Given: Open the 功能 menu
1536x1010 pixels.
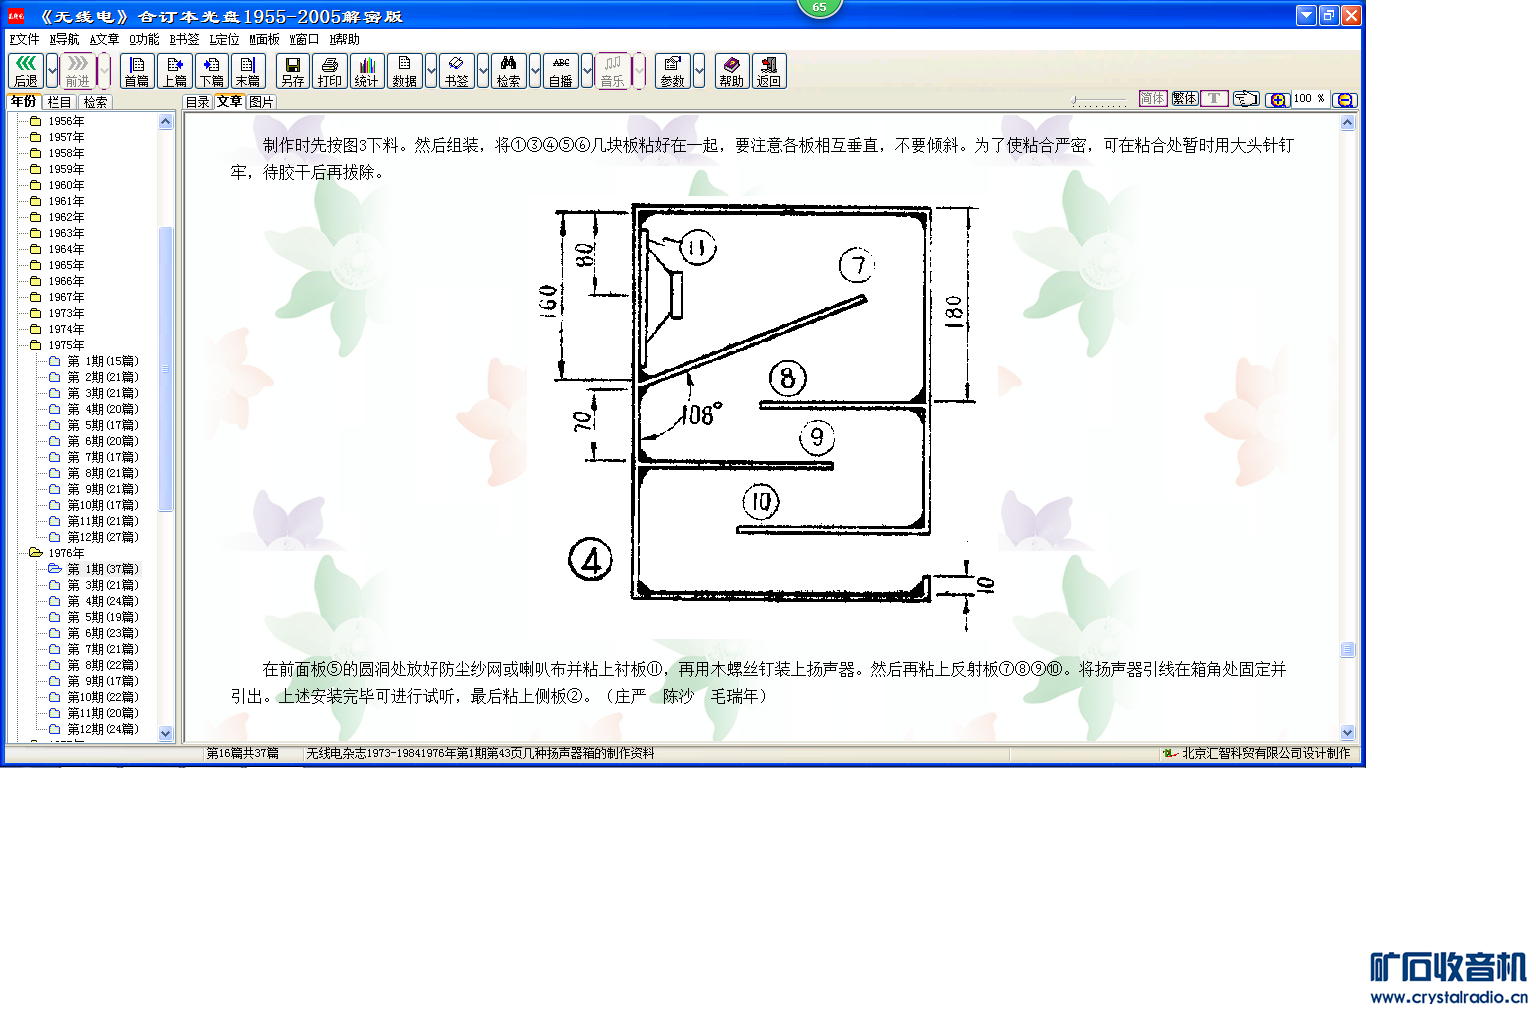Looking at the screenshot, I should (145, 40).
